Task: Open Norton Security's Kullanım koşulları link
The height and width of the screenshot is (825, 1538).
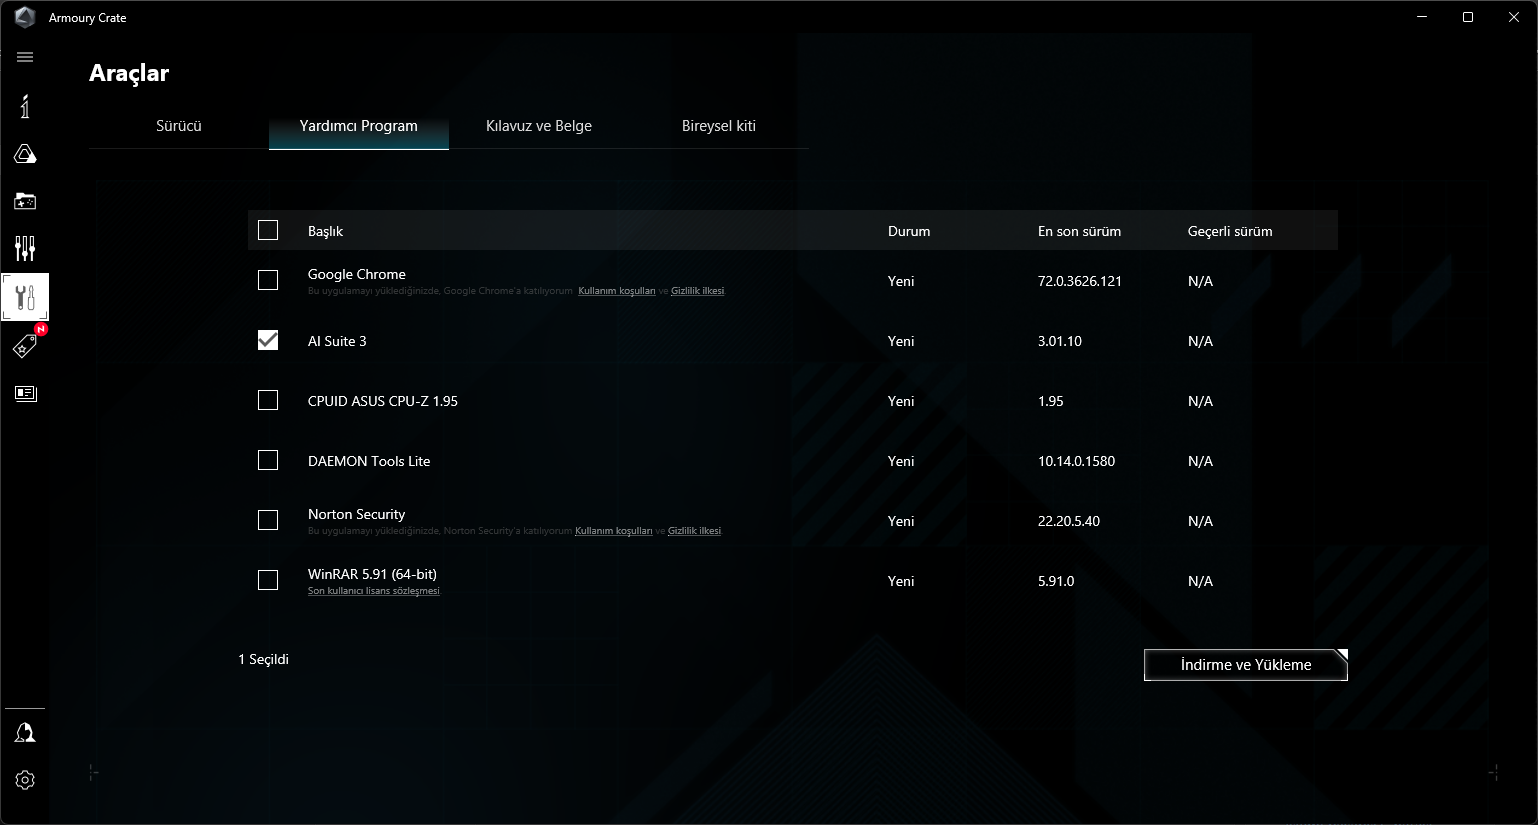Action: [614, 531]
